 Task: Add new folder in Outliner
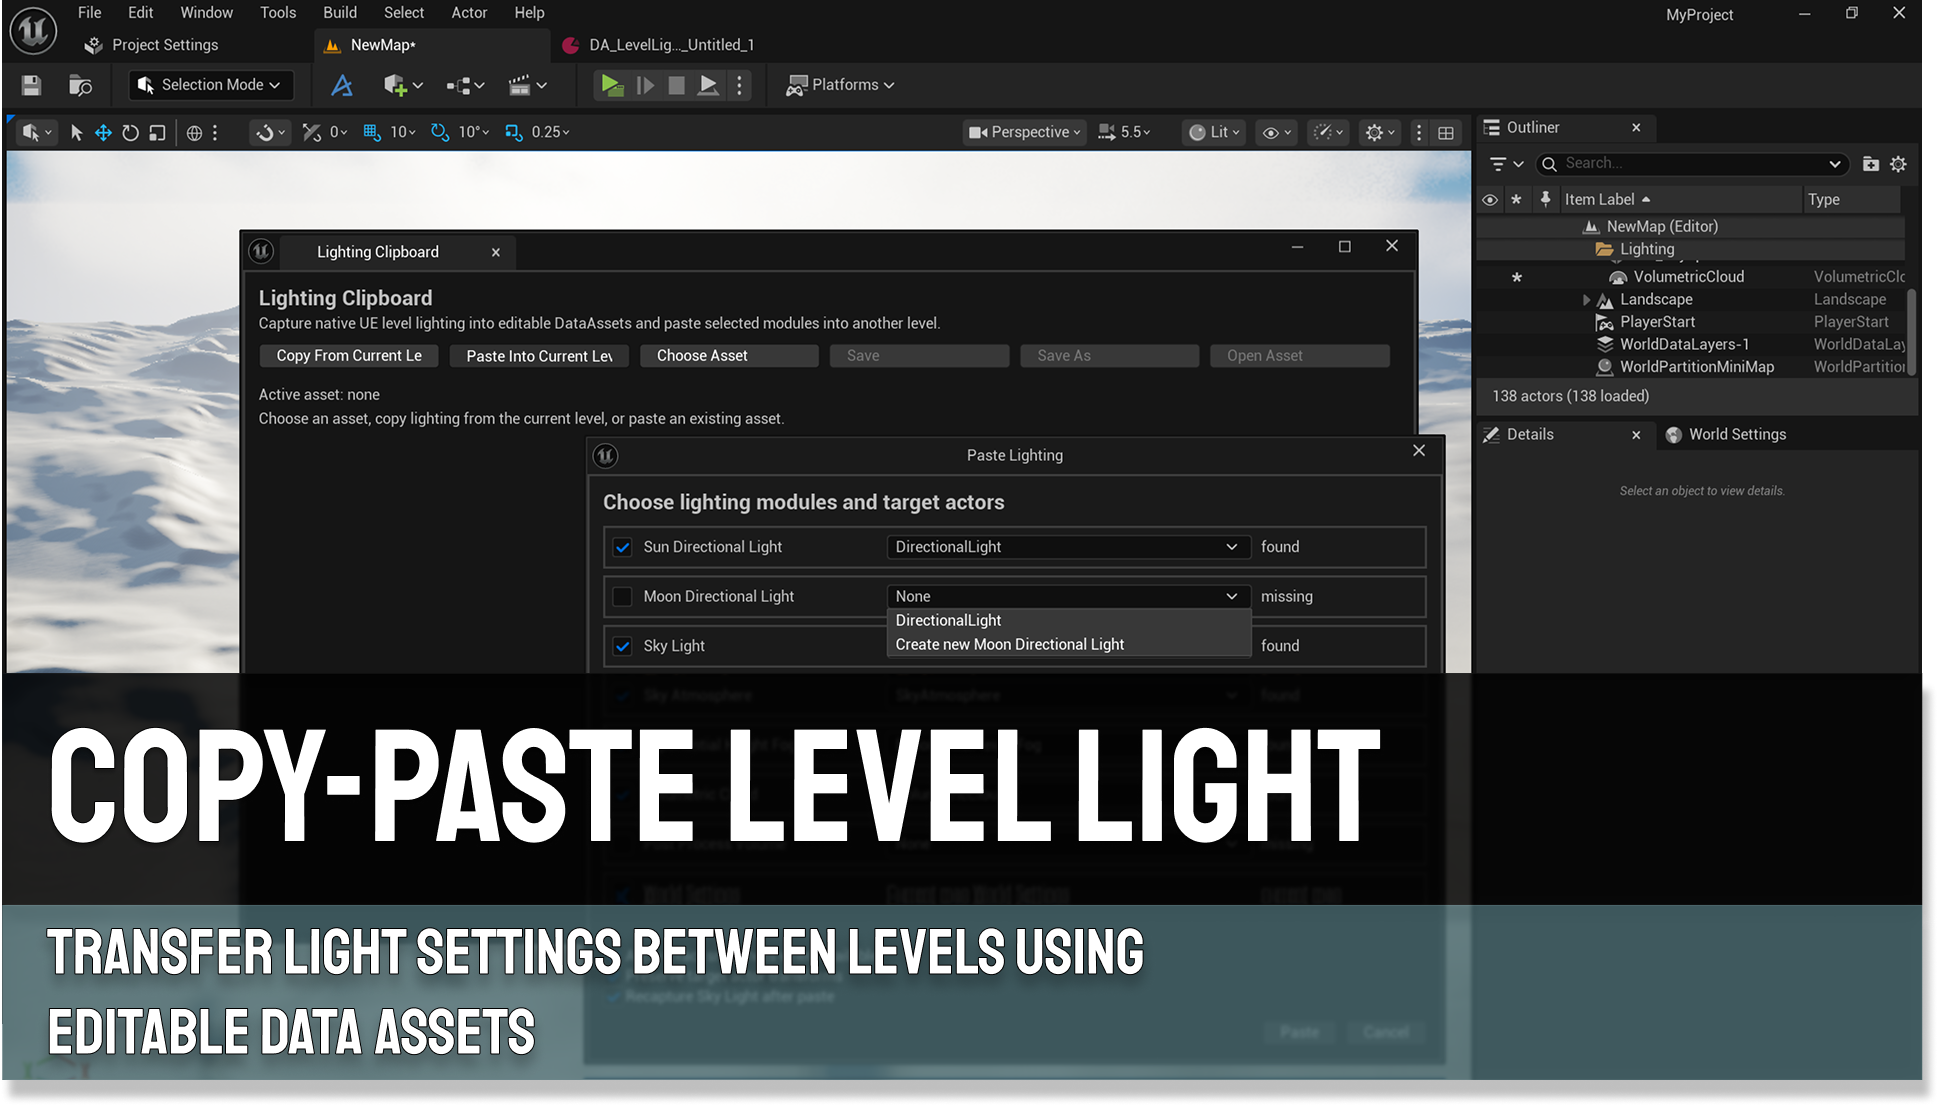tap(1871, 164)
